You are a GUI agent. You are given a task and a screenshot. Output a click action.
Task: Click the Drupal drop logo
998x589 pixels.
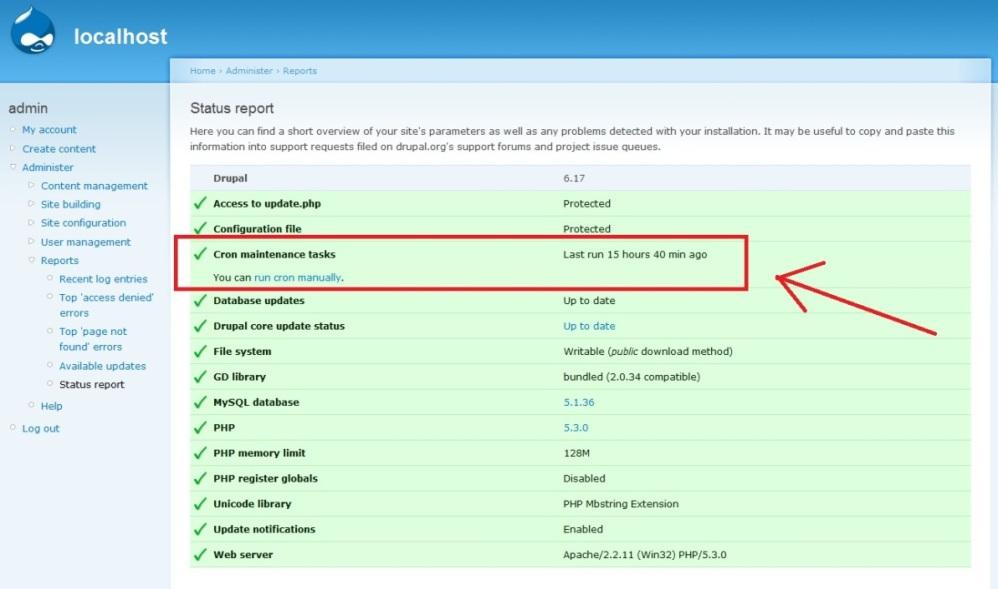(x=33, y=31)
